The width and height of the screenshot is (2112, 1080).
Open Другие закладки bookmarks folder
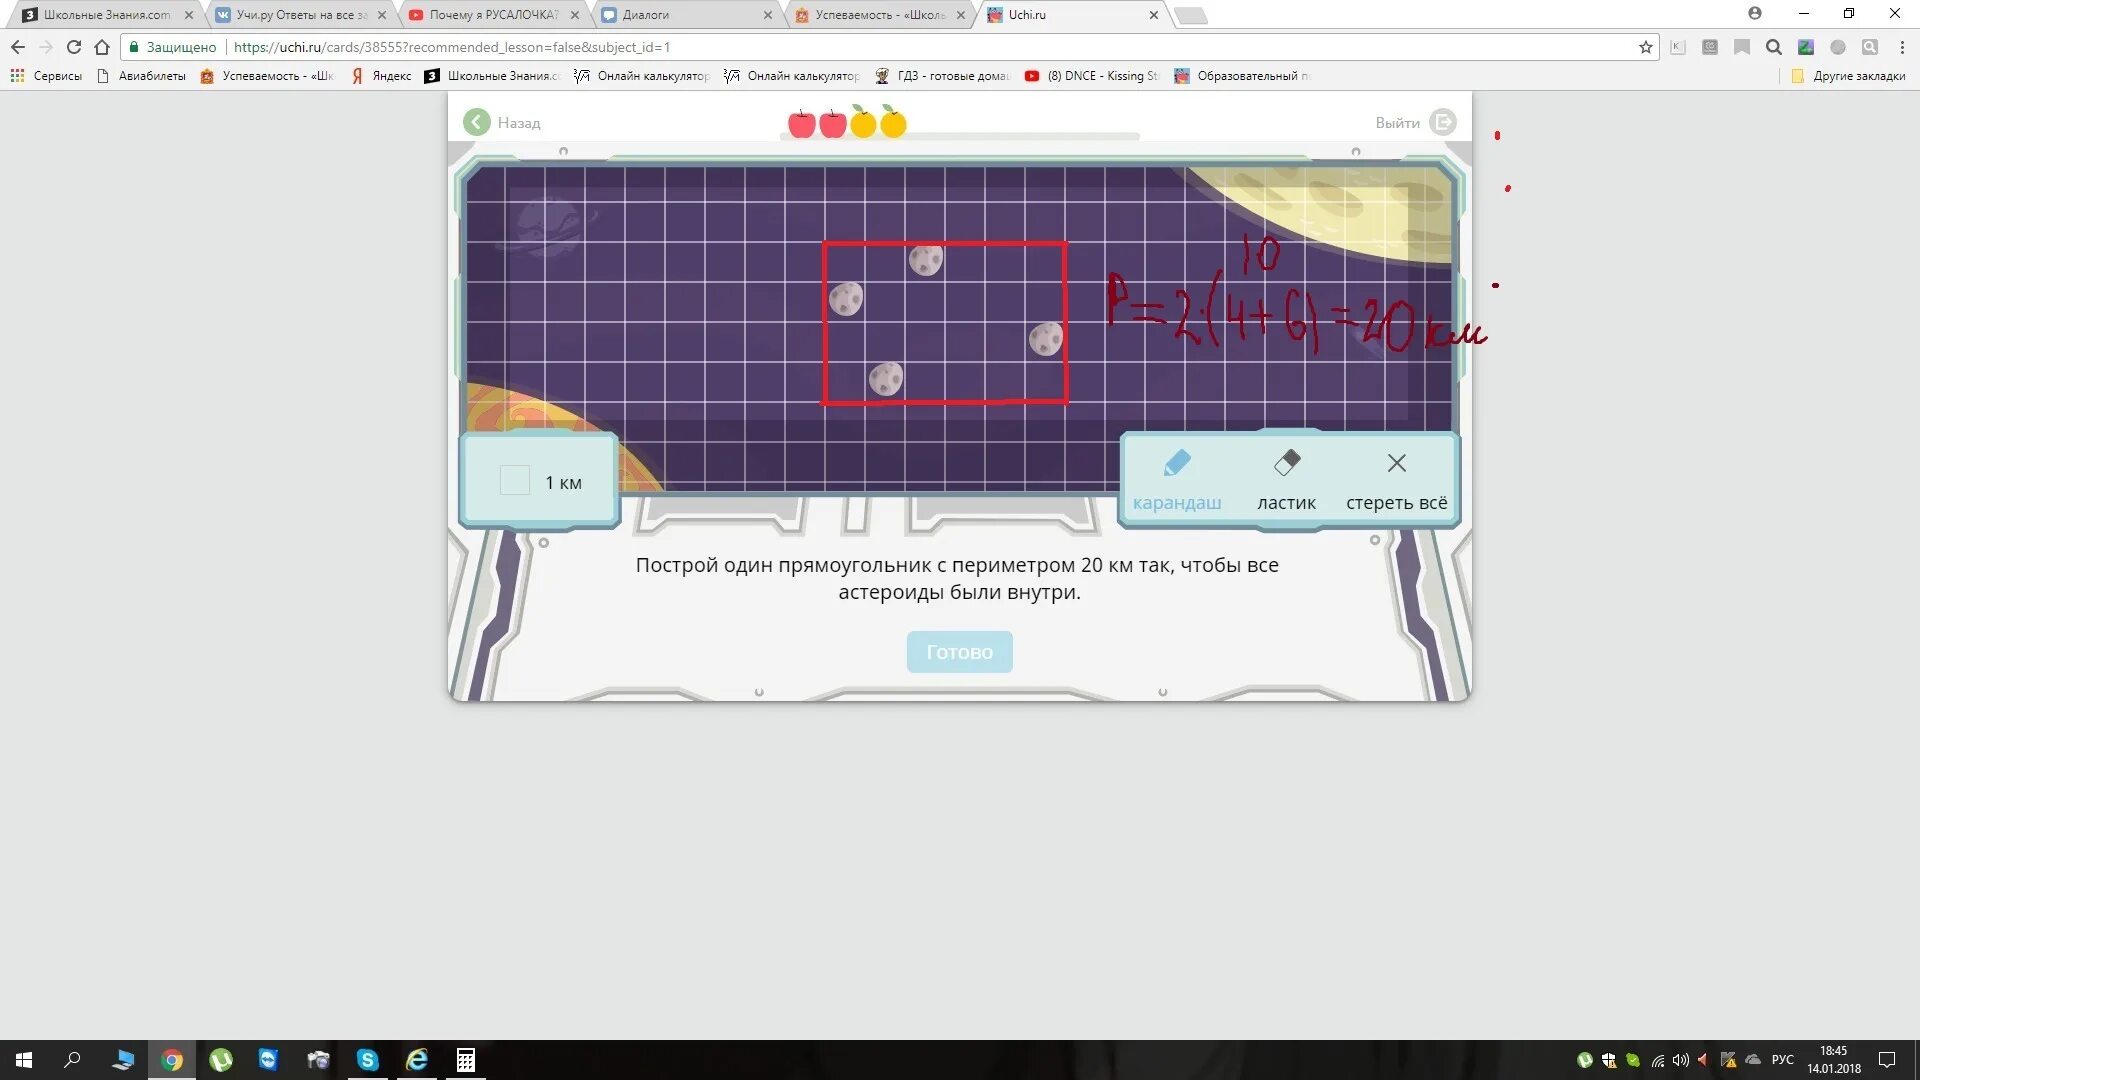1849,76
